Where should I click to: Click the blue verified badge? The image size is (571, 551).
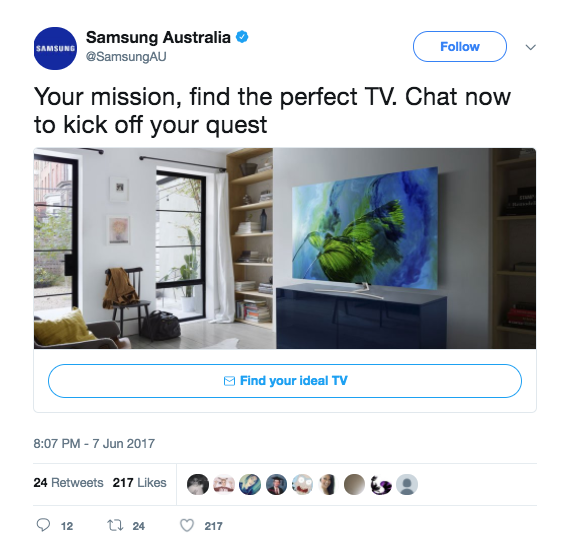tap(242, 37)
